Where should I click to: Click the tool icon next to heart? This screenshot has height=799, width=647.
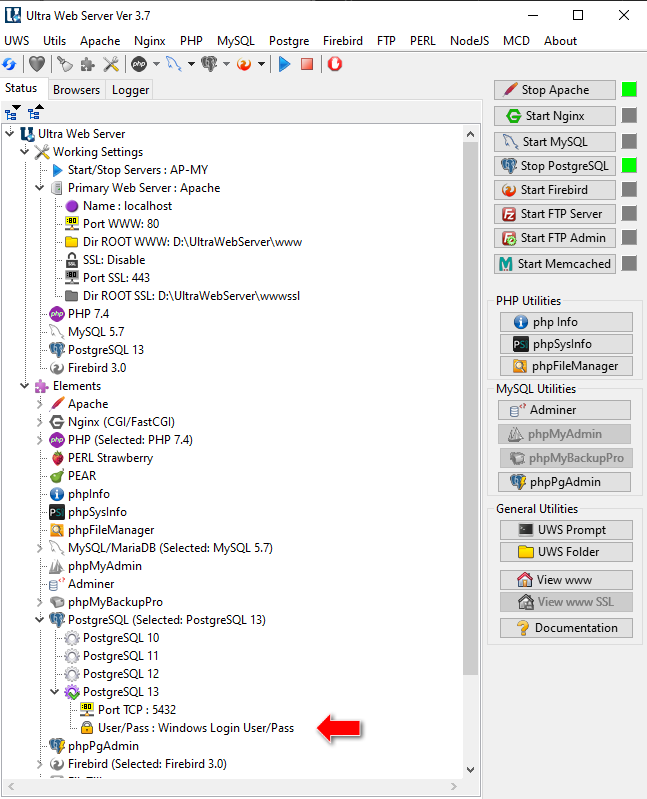(x=65, y=64)
